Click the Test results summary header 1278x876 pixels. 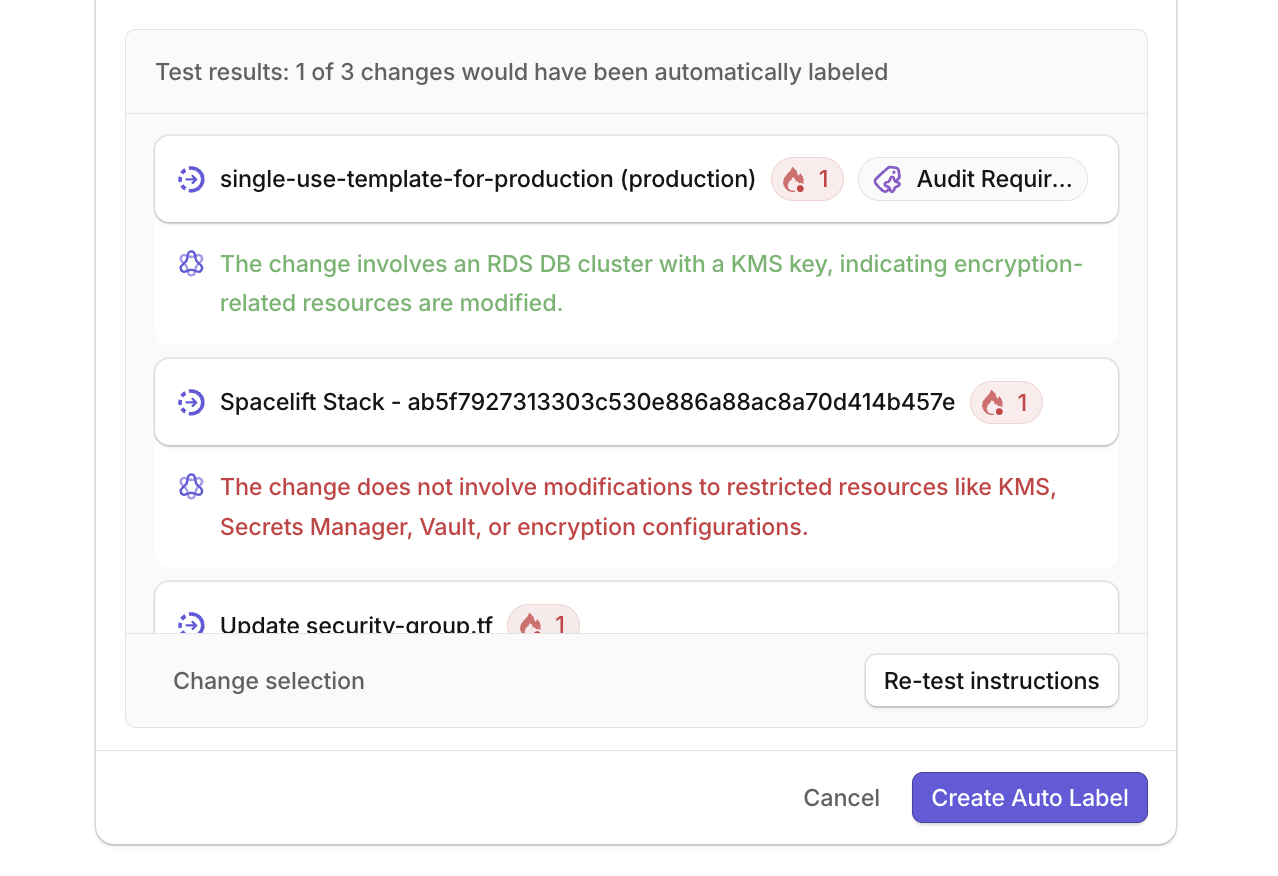(521, 72)
